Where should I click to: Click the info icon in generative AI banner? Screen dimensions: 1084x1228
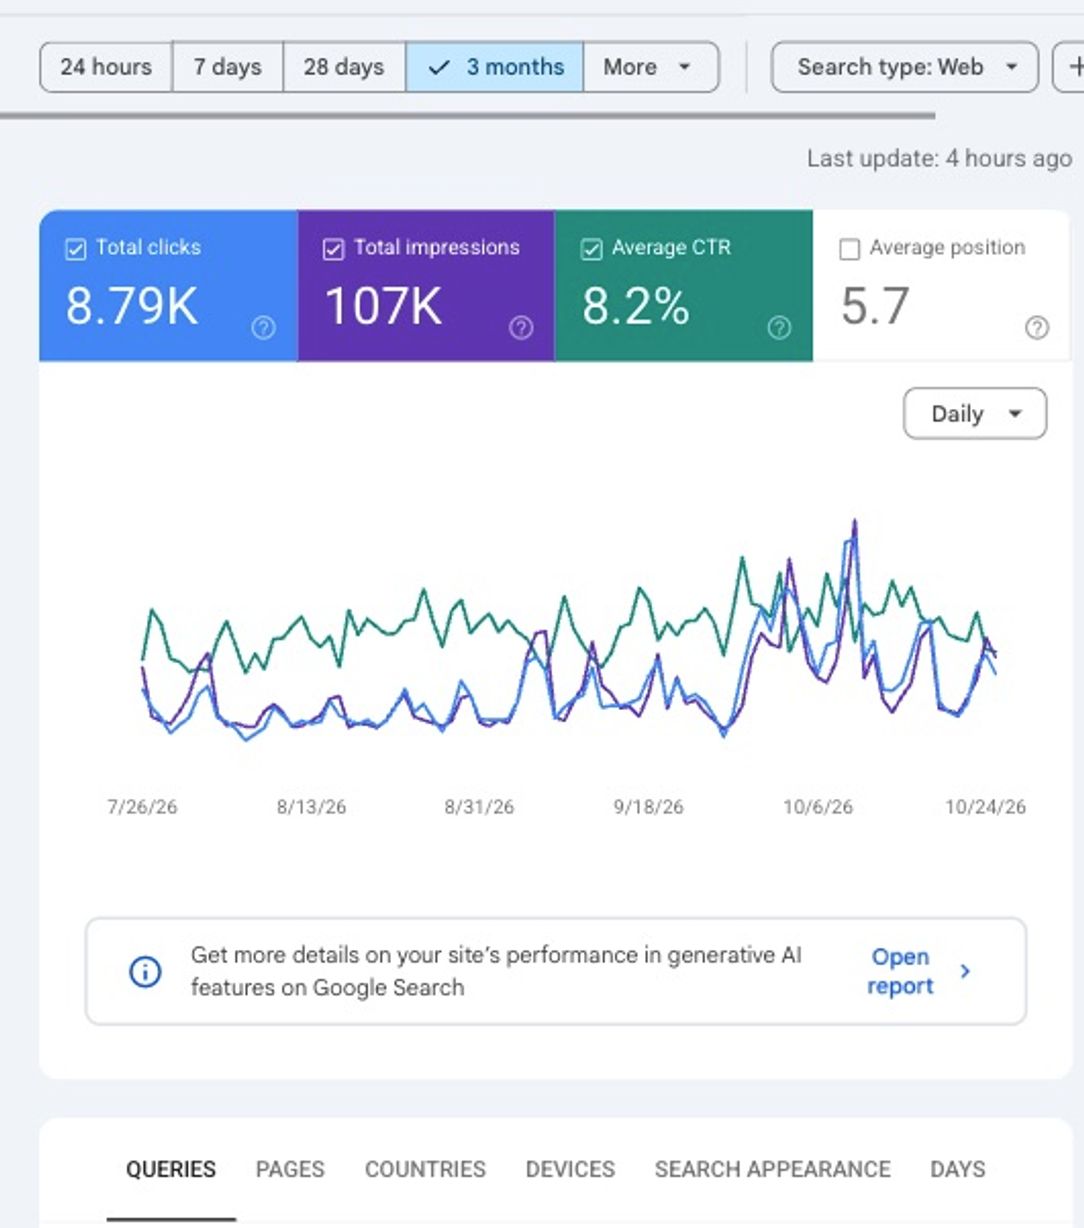click(x=145, y=971)
